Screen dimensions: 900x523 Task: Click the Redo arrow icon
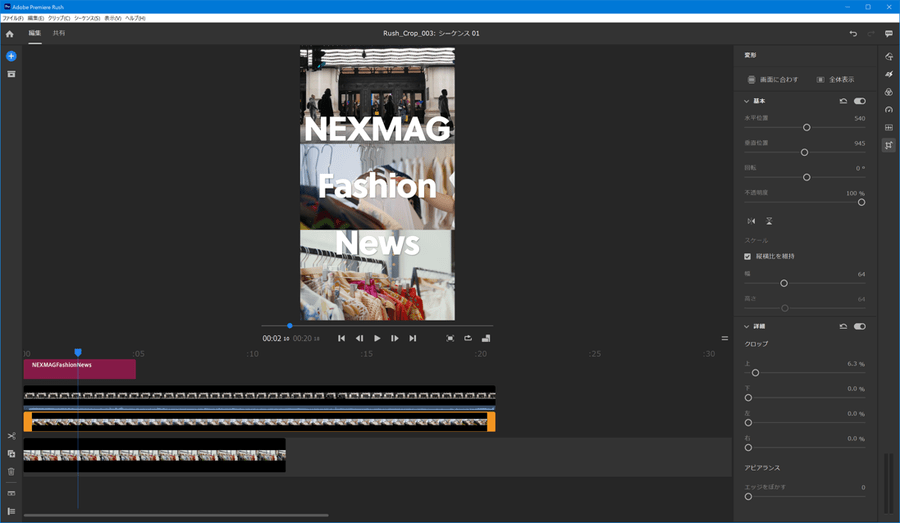pyautogui.click(x=871, y=34)
